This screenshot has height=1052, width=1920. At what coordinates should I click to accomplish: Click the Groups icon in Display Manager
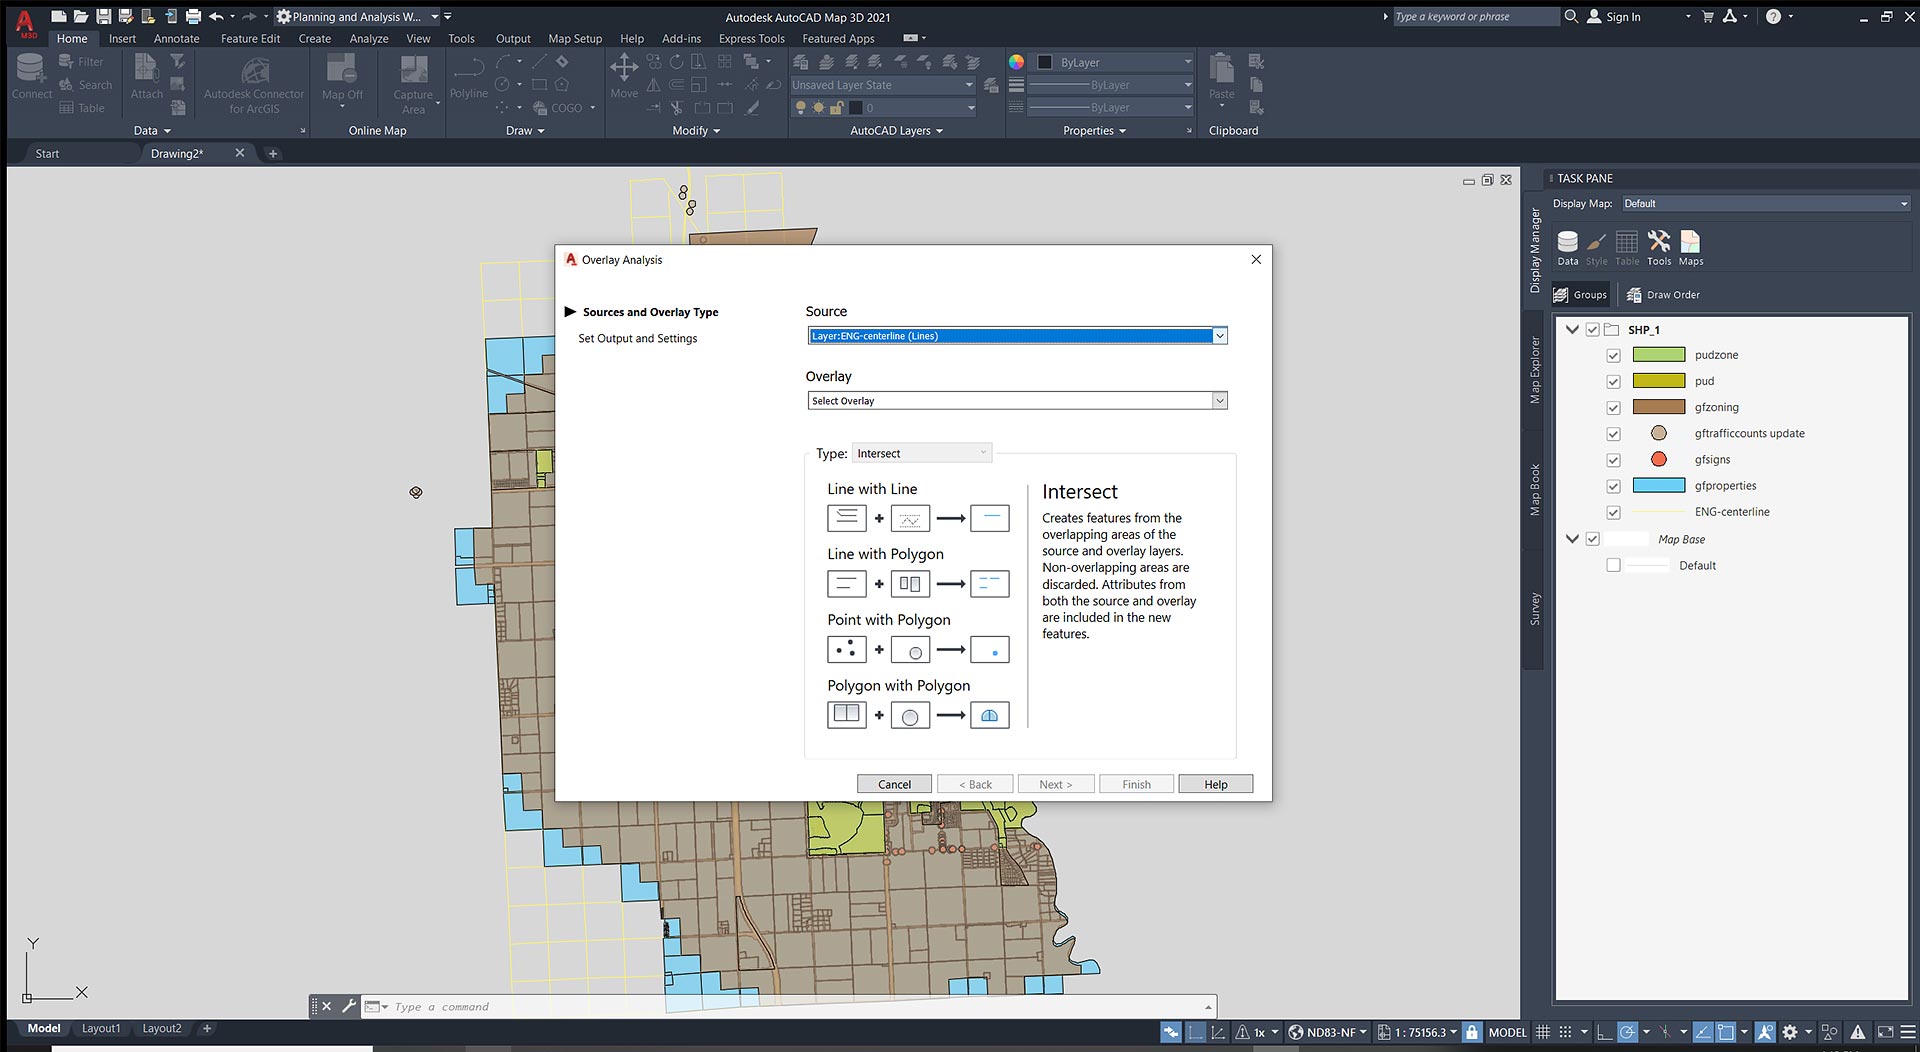[1580, 295]
